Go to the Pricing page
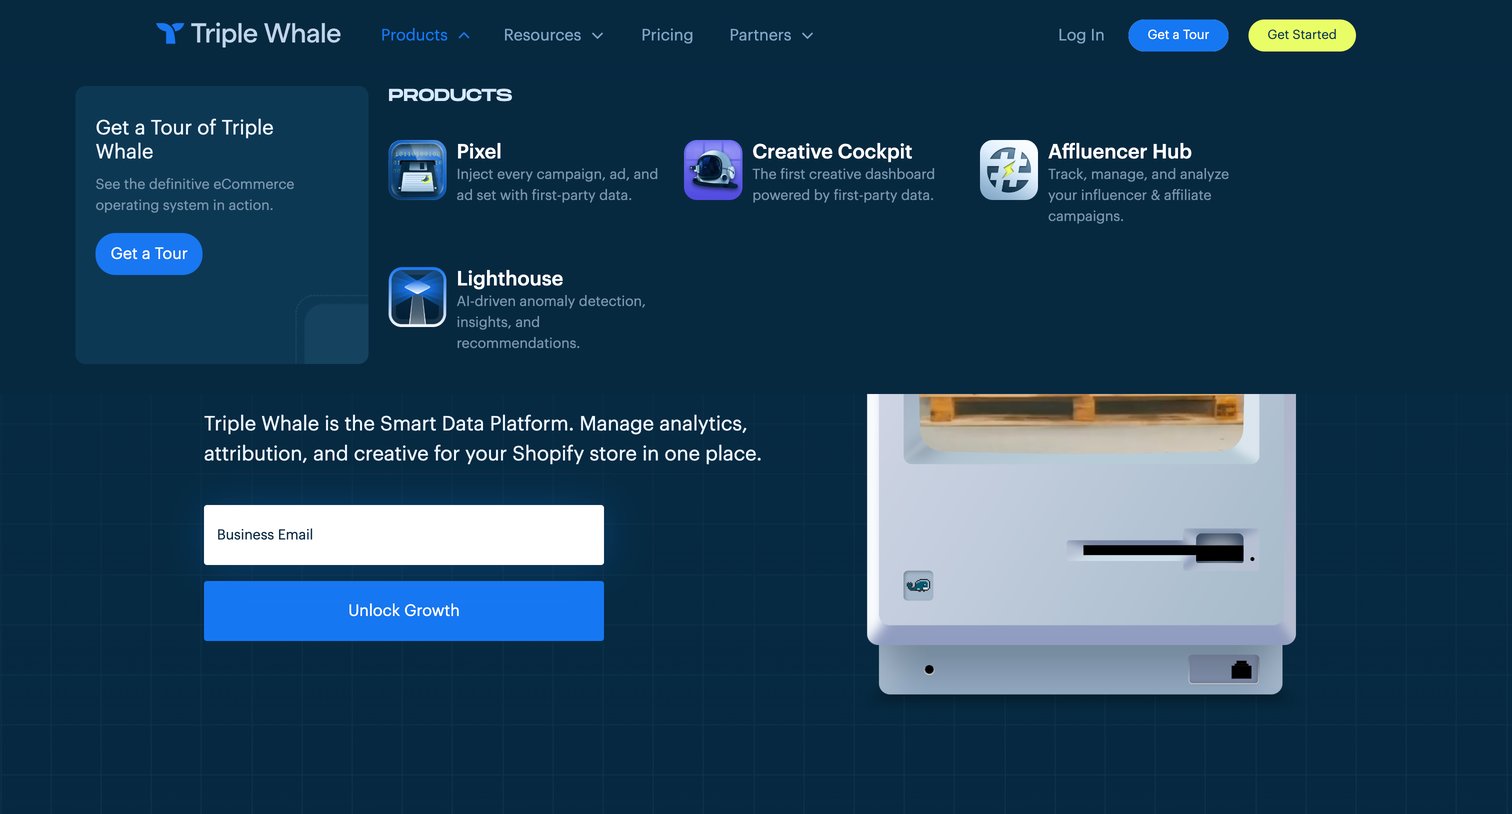 pos(667,35)
